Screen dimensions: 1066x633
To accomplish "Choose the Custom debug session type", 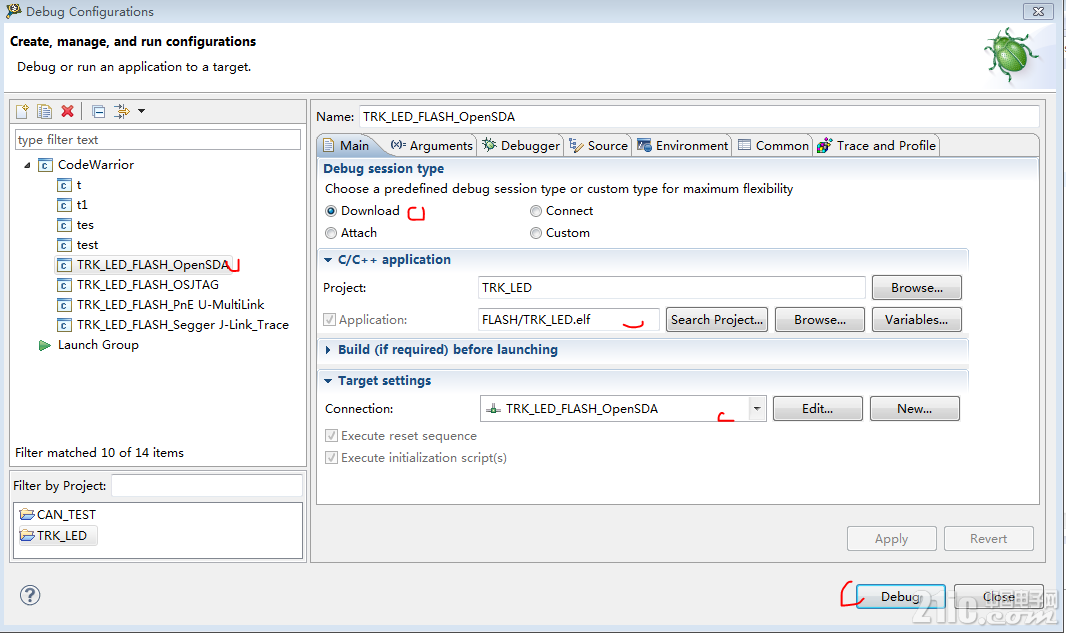I will click(x=536, y=233).
